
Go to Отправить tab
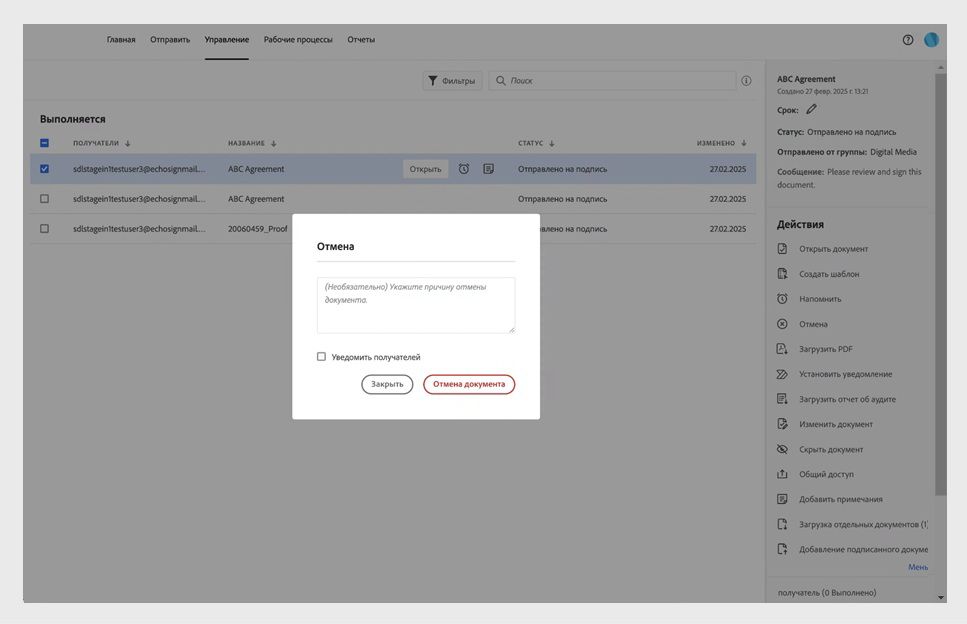point(170,40)
